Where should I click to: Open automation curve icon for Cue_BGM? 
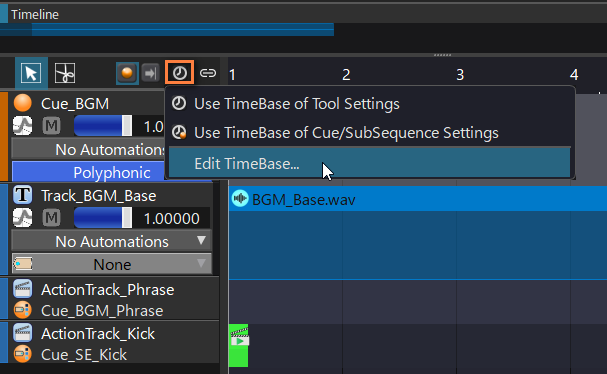pyautogui.click(x=22, y=126)
